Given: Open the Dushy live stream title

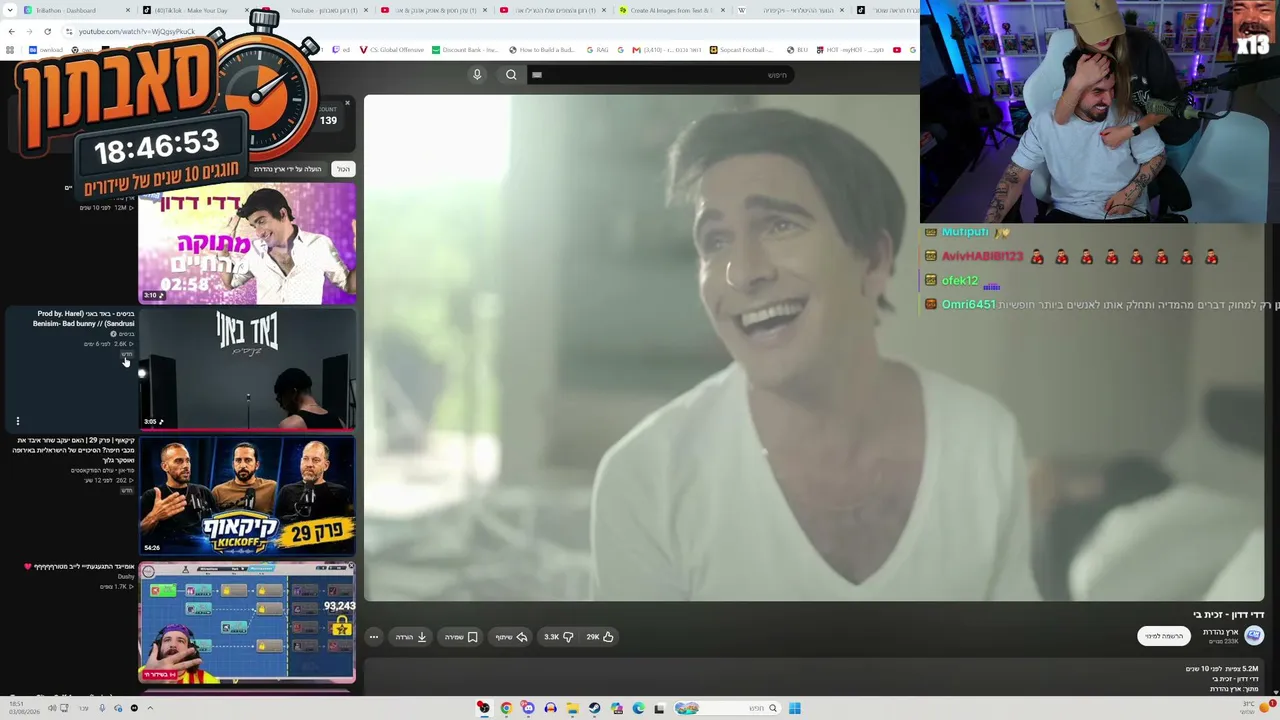Looking at the screenshot, I should coord(80,567).
